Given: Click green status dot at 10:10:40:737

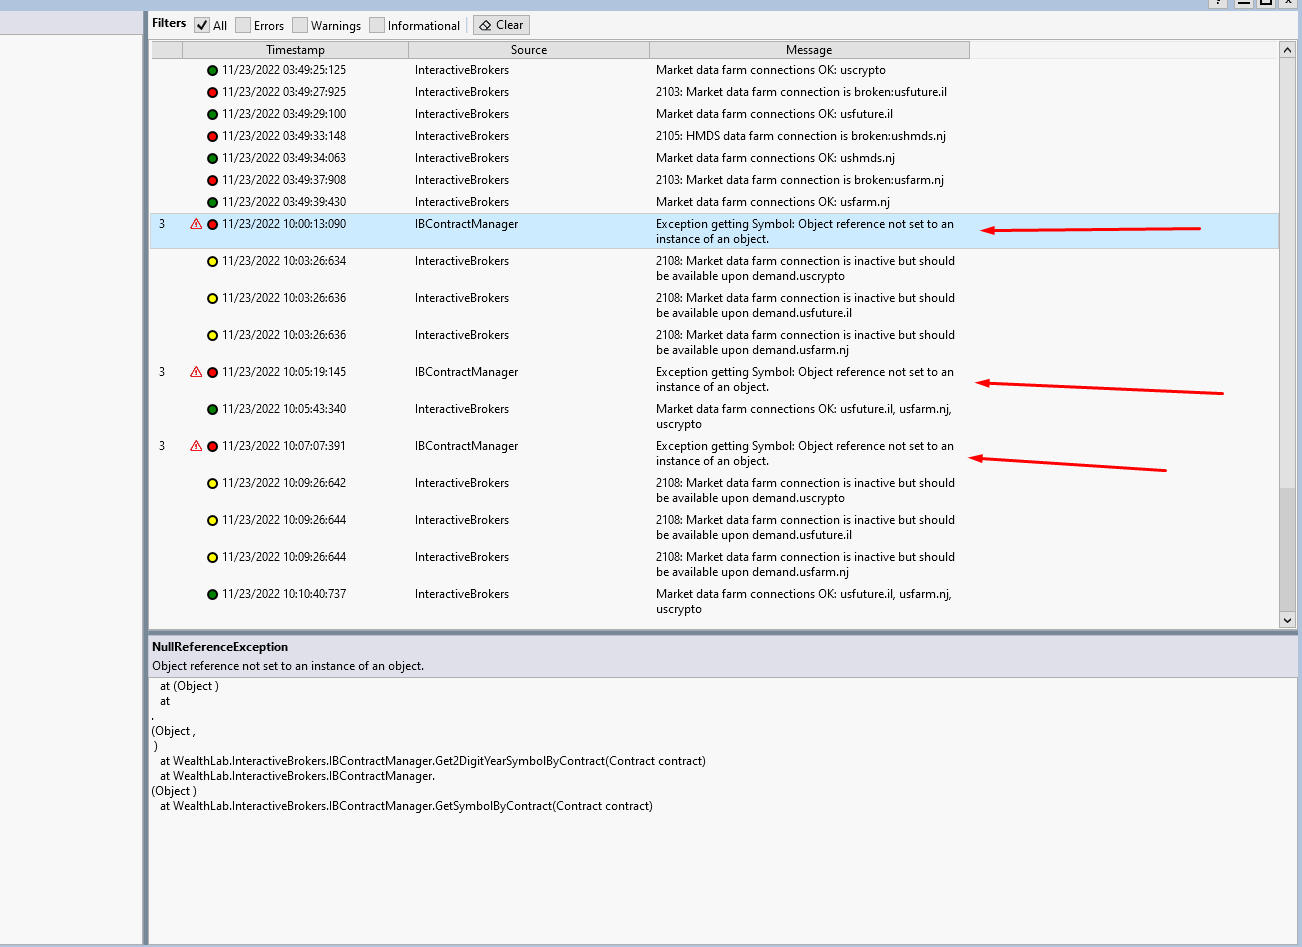Looking at the screenshot, I should coord(212,595).
